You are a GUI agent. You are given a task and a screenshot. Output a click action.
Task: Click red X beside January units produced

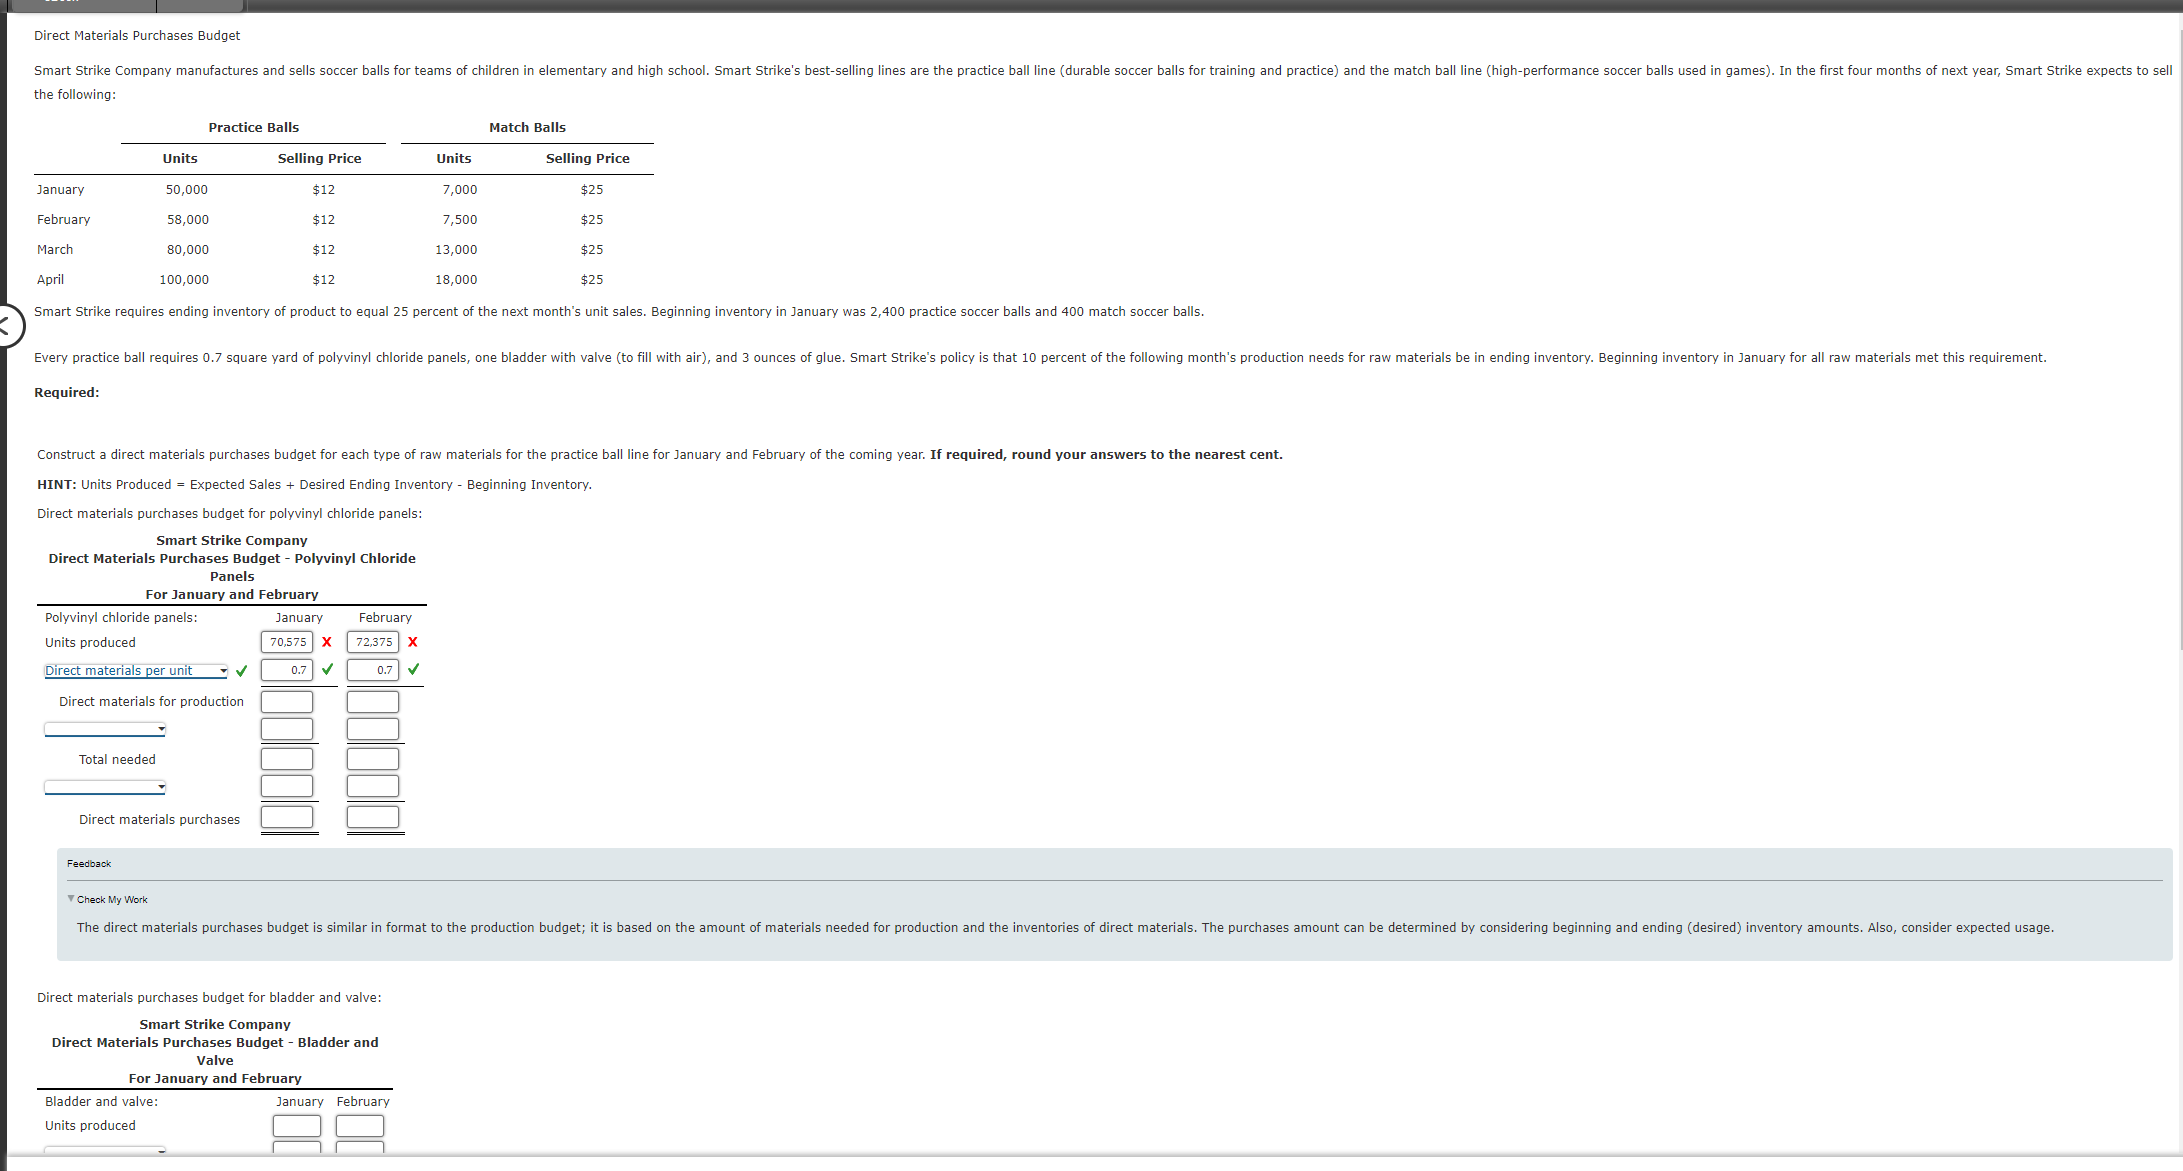pyautogui.click(x=327, y=642)
